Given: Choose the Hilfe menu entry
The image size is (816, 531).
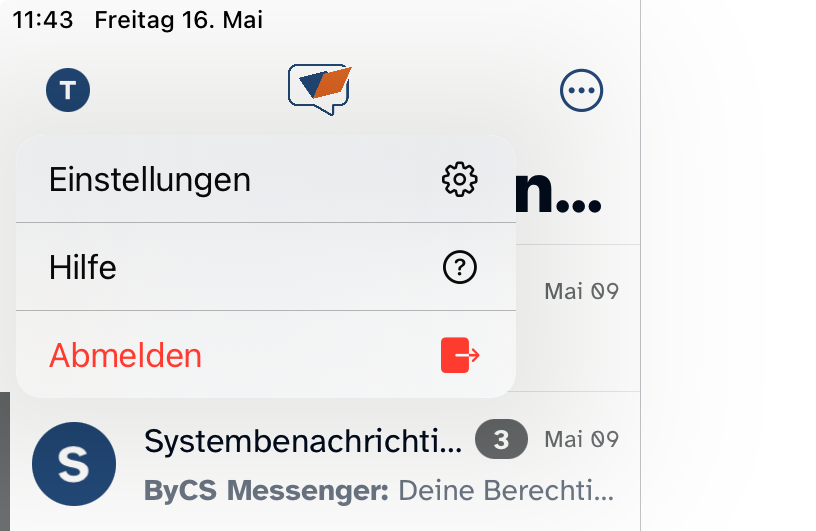Looking at the screenshot, I should pyautogui.click(x=83, y=267).
